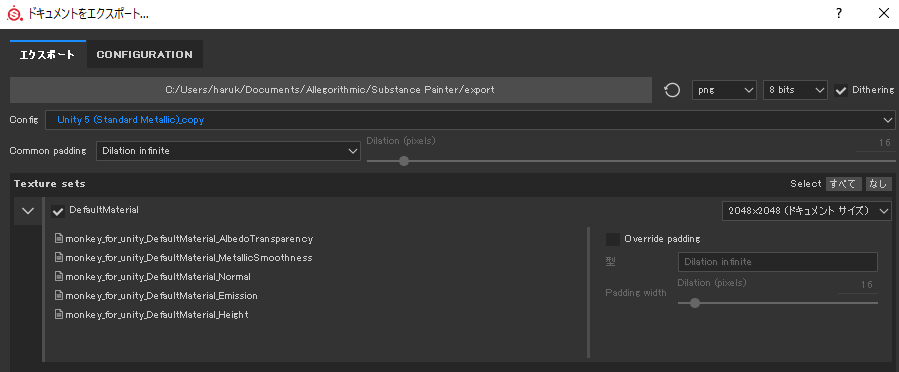Click the padding width value field

(x=858, y=285)
